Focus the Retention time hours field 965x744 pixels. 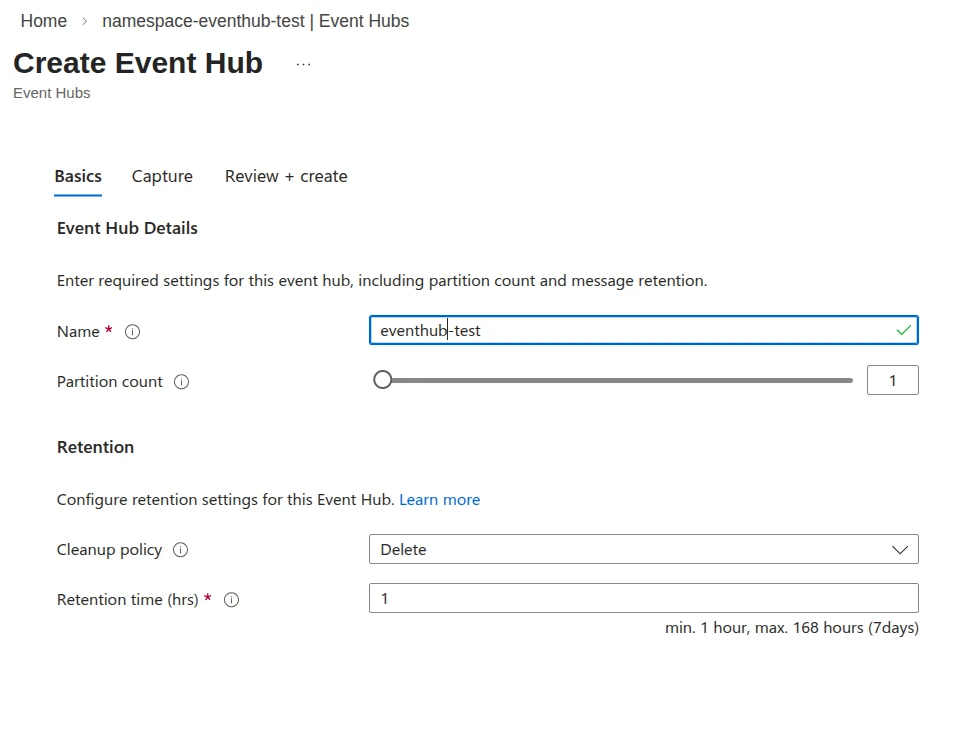point(643,598)
